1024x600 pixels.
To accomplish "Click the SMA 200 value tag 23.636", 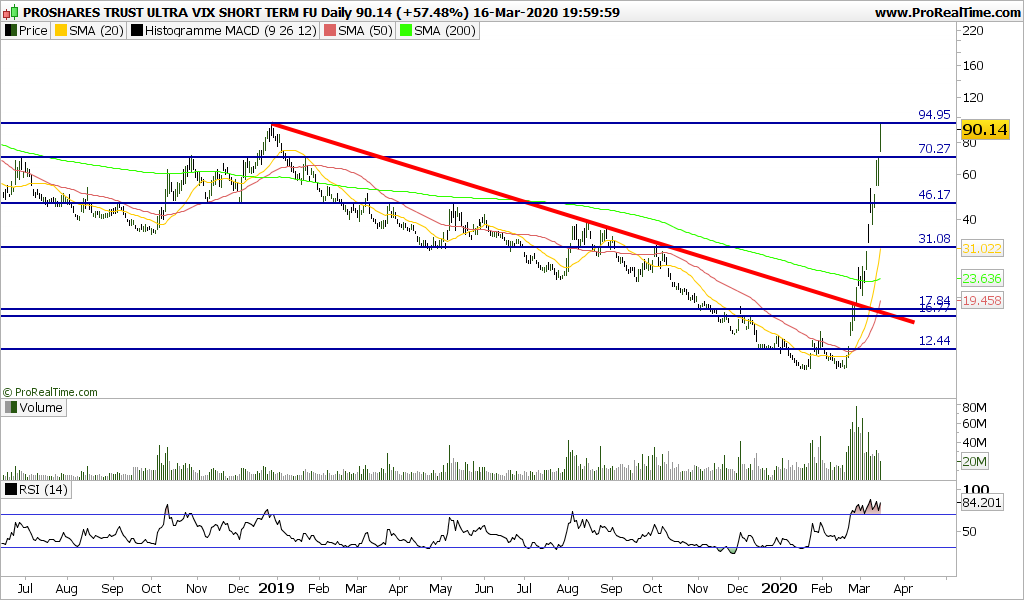I will pyautogui.click(x=982, y=279).
